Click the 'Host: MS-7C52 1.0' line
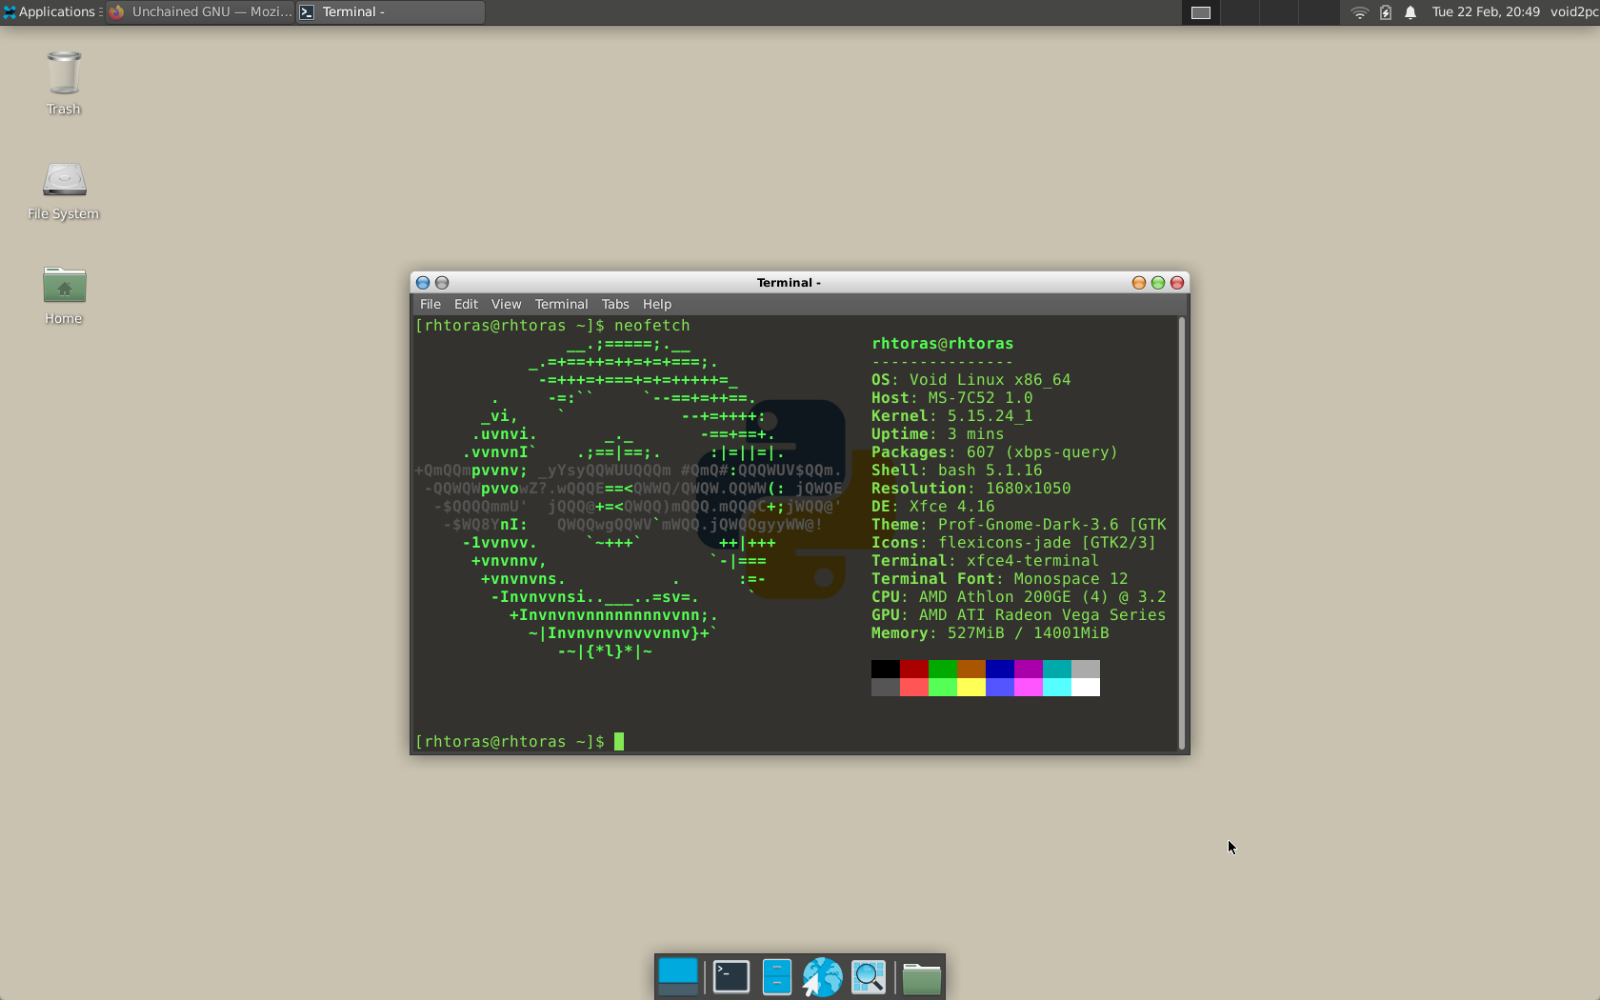The image size is (1600, 1000). tap(952, 398)
